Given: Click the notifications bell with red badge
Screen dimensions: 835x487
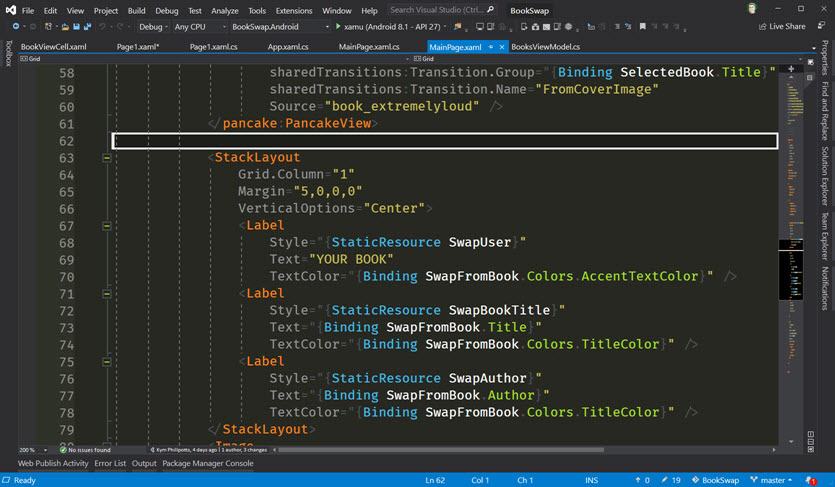Looking at the screenshot, I should click(809, 480).
